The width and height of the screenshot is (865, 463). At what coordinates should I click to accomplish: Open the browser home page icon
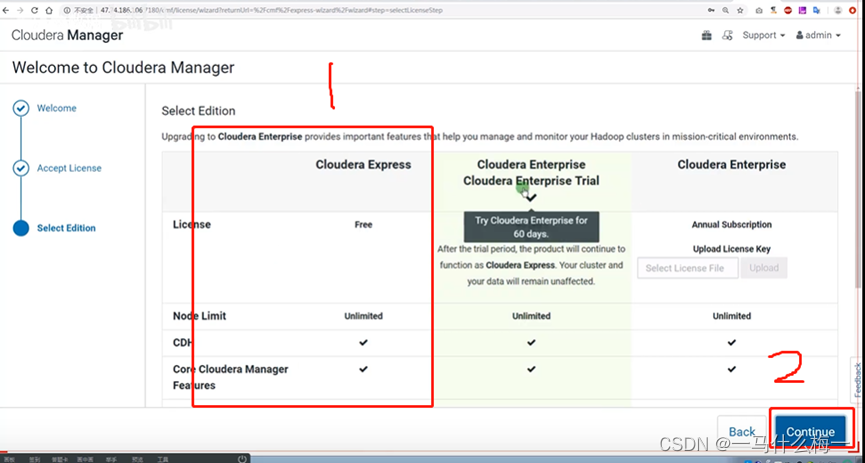point(49,10)
